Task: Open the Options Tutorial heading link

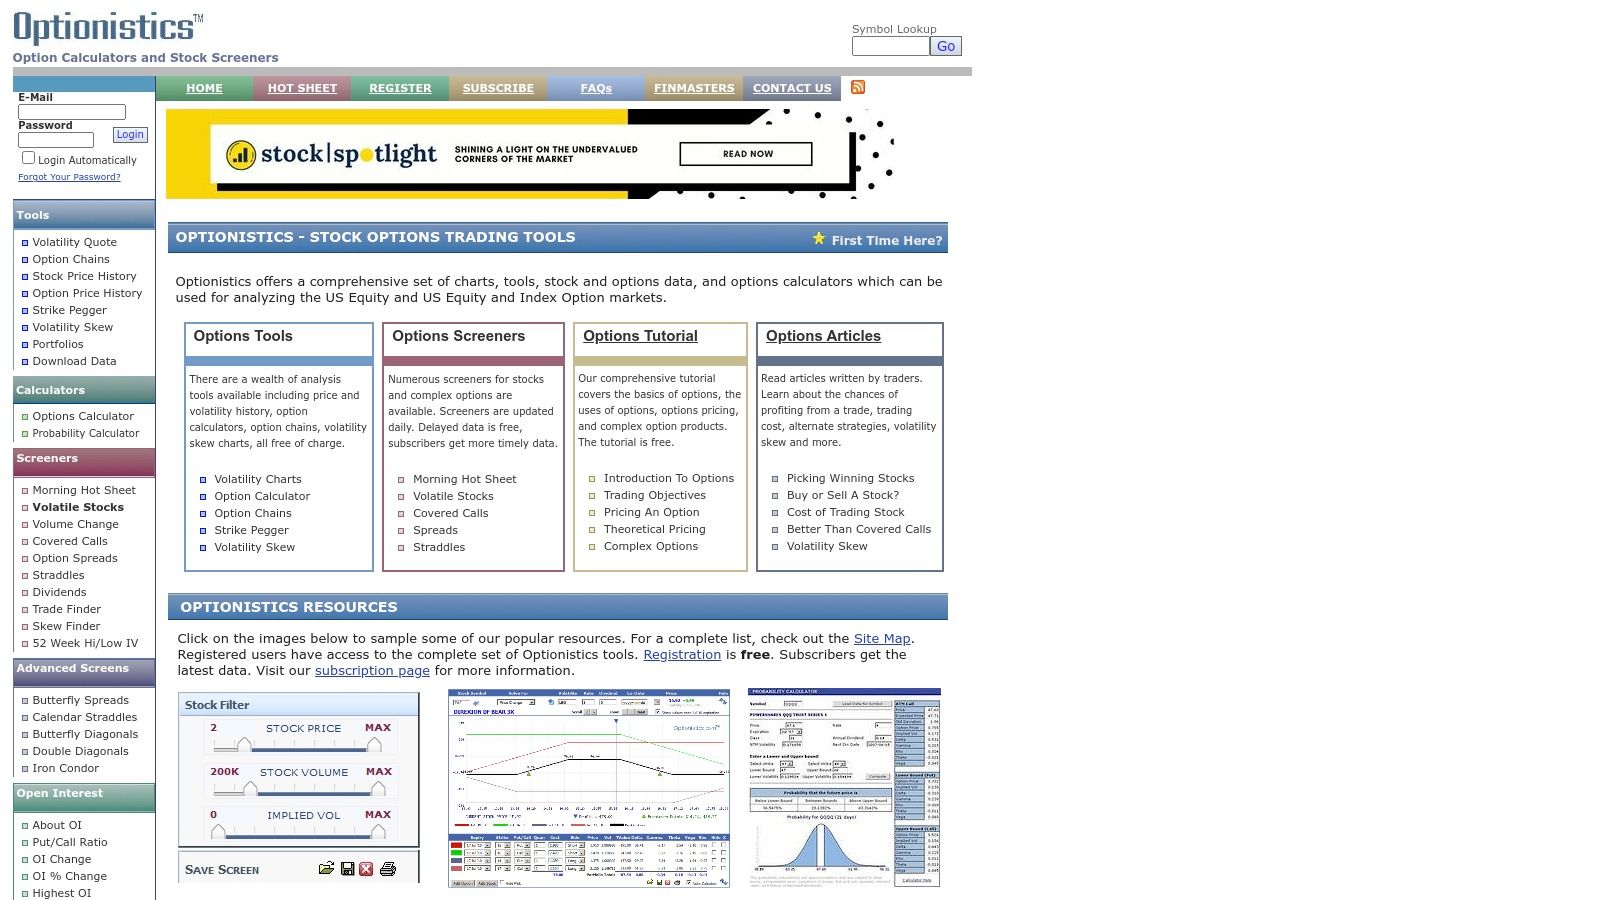Action: [640, 336]
